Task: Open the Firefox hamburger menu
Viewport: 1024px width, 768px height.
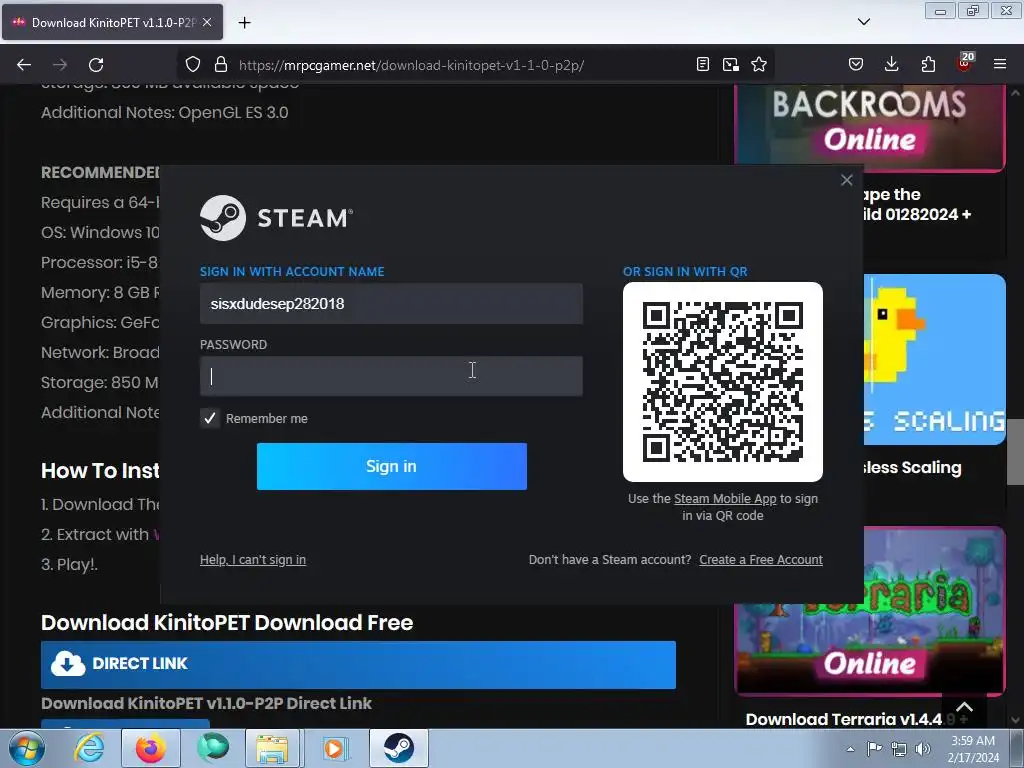Action: point(1000,65)
